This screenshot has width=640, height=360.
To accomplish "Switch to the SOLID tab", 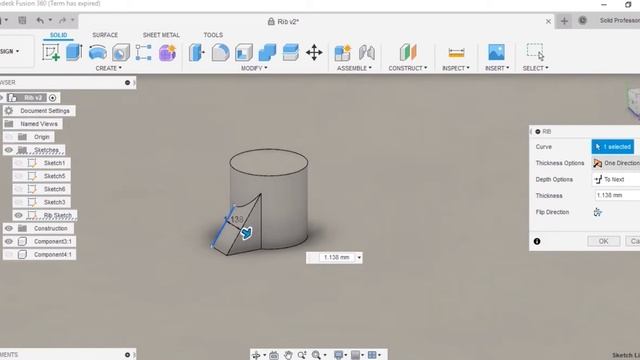I will point(58,35).
